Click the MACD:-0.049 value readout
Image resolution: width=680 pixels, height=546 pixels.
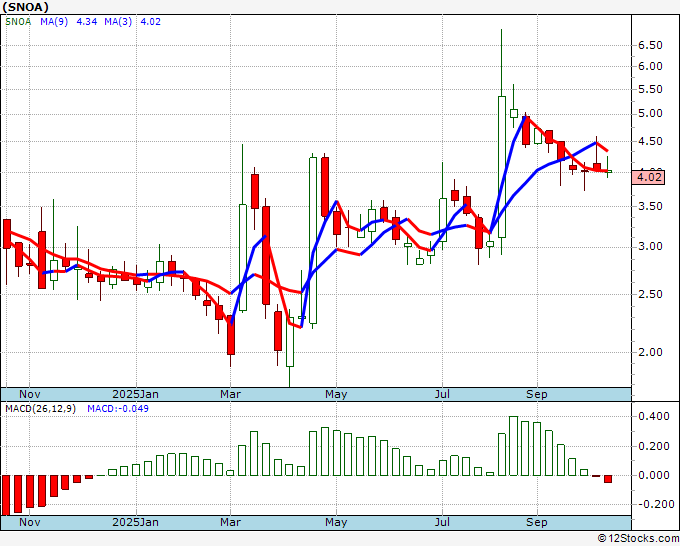[118, 409]
